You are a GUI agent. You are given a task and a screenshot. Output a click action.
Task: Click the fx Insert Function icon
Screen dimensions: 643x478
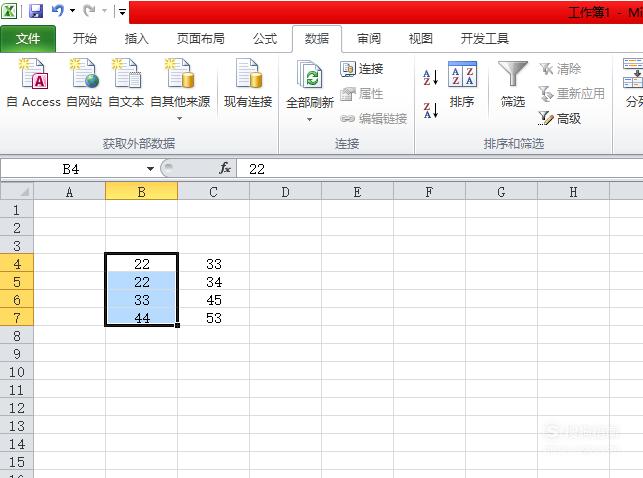point(225,168)
